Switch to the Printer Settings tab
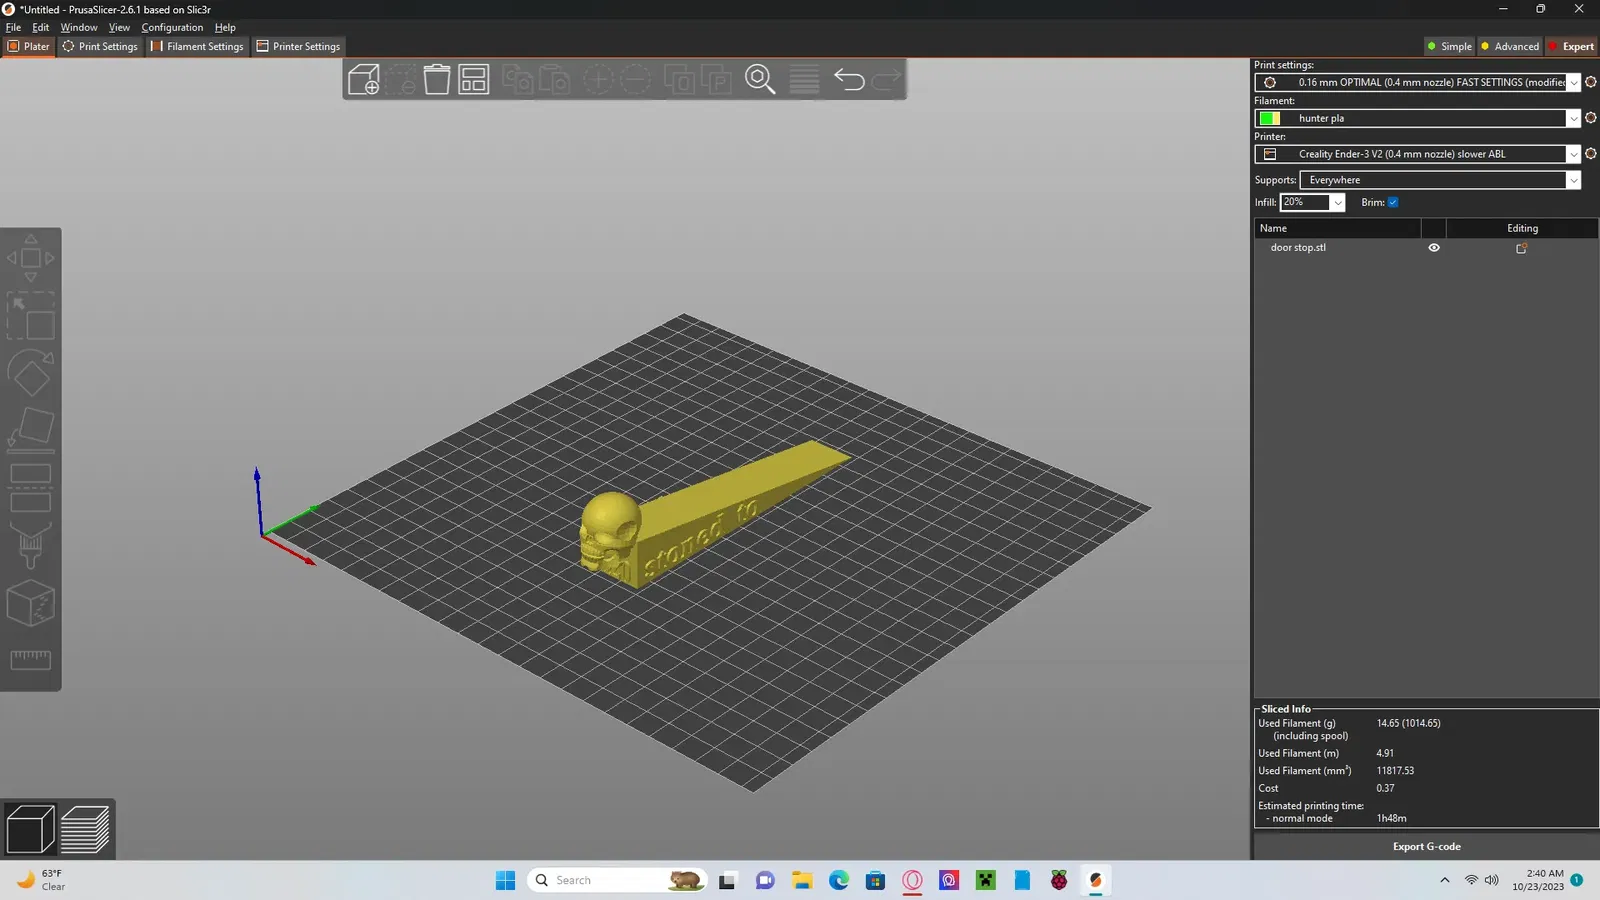The image size is (1600, 900). (299, 46)
